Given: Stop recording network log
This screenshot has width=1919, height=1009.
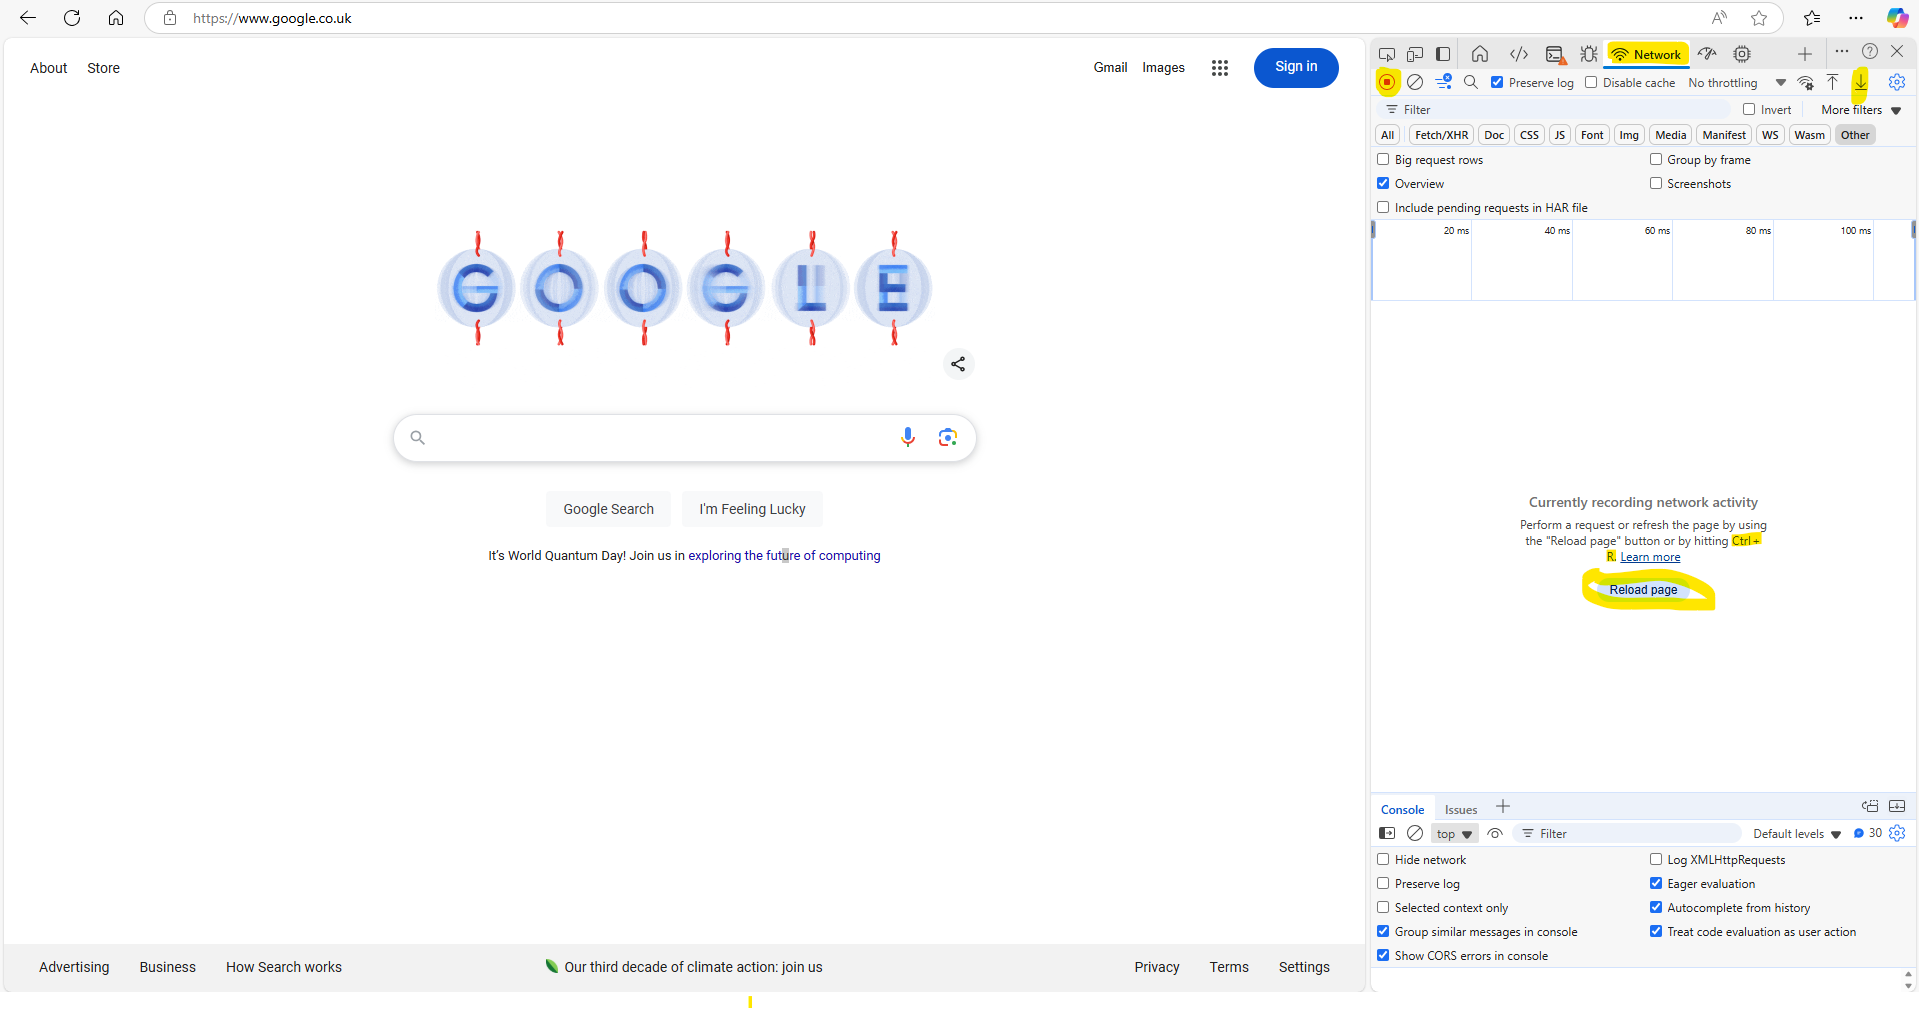Looking at the screenshot, I should (1387, 82).
